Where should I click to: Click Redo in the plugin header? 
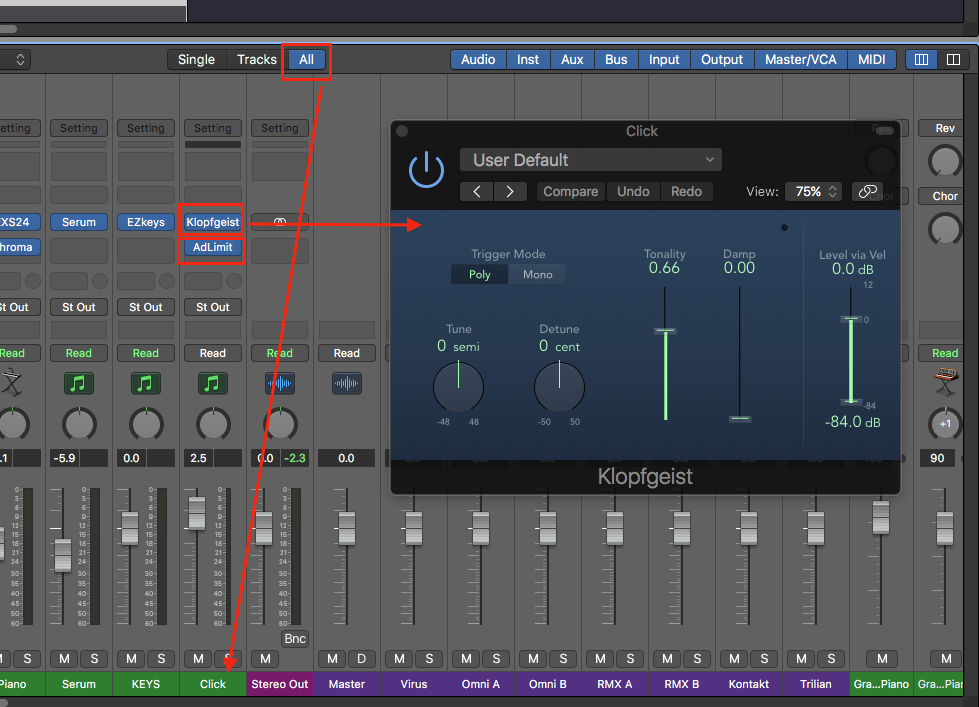click(x=686, y=192)
